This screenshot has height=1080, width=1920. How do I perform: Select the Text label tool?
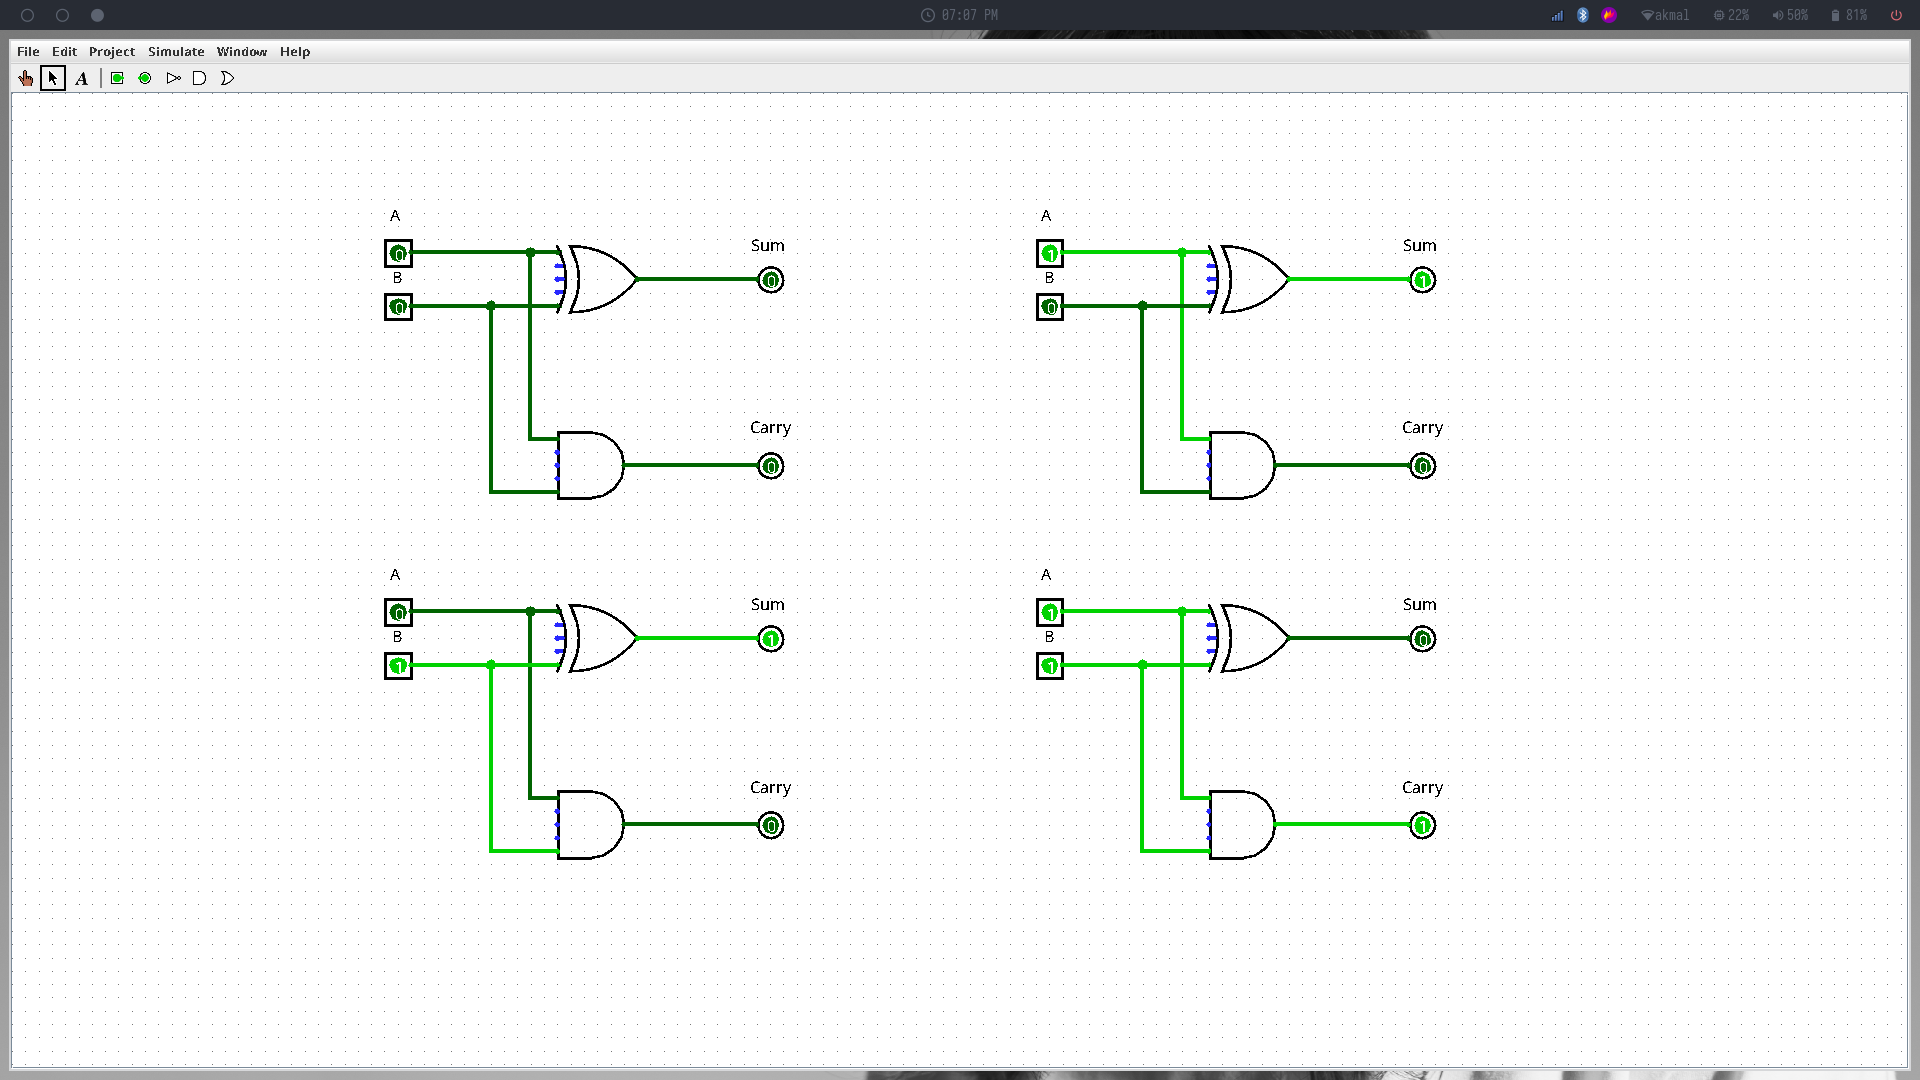click(x=82, y=78)
